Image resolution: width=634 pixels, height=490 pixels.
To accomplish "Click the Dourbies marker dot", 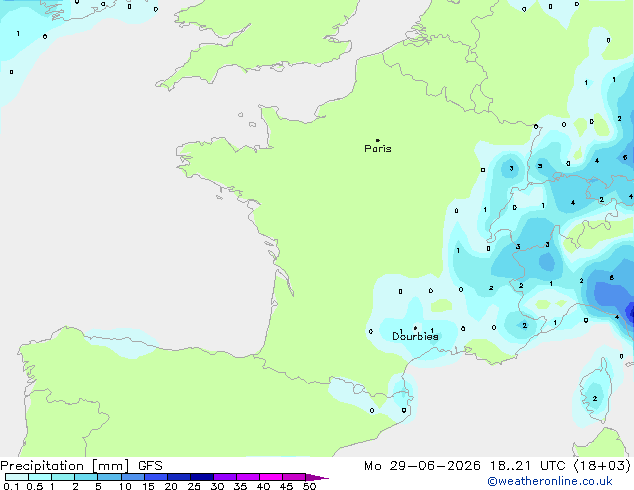I will click(415, 328).
